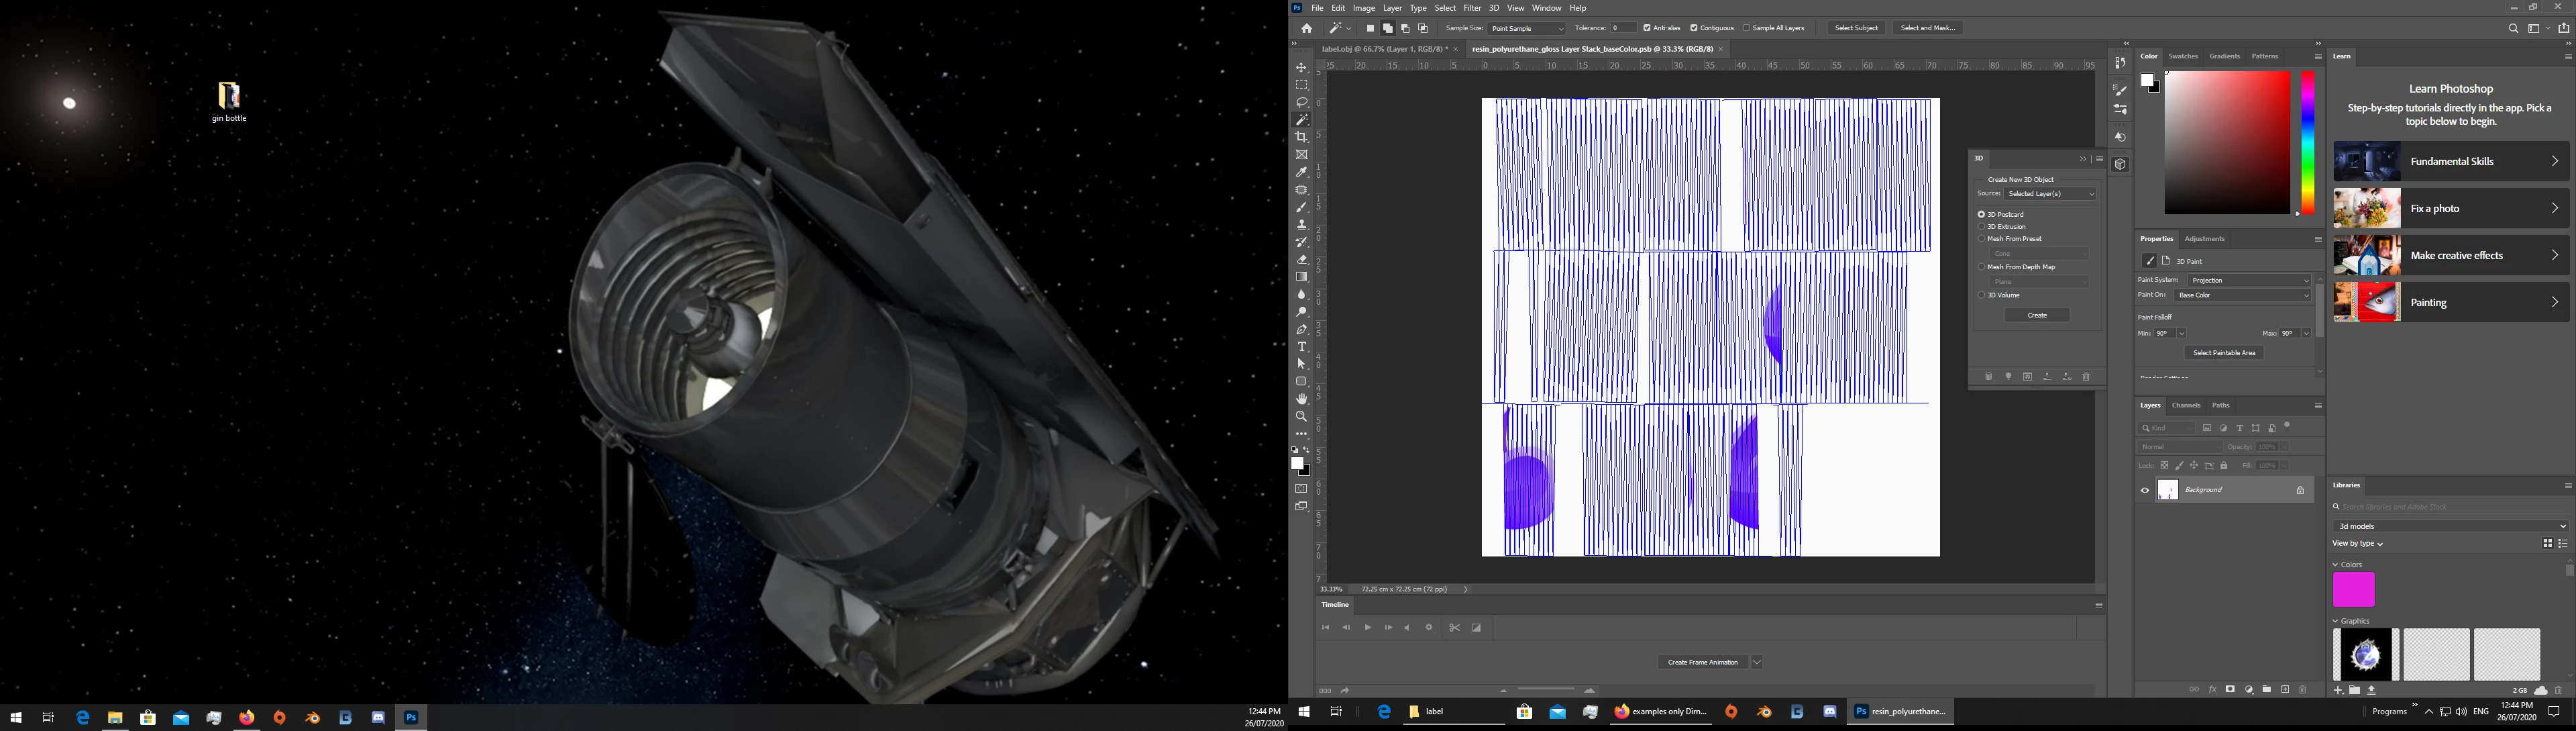Click the split at playhead scissors icon
Screen dimensions: 2576x731
pyautogui.click(x=1454, y=628)
